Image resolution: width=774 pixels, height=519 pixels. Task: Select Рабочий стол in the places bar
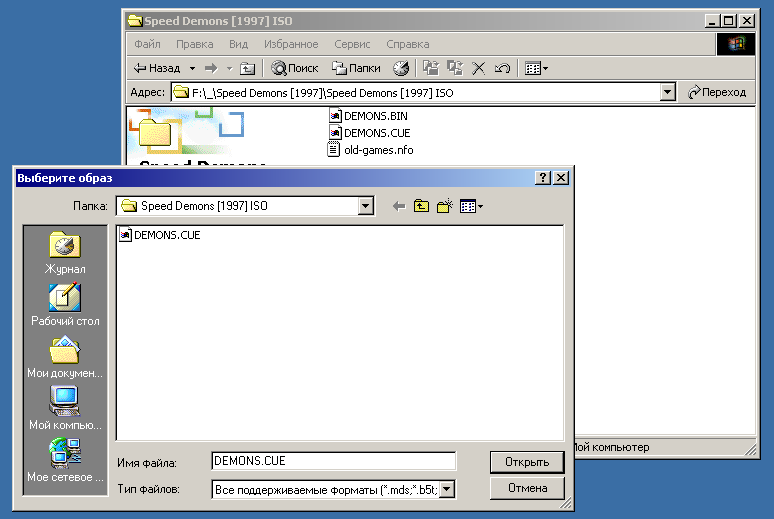coord(65,305)
